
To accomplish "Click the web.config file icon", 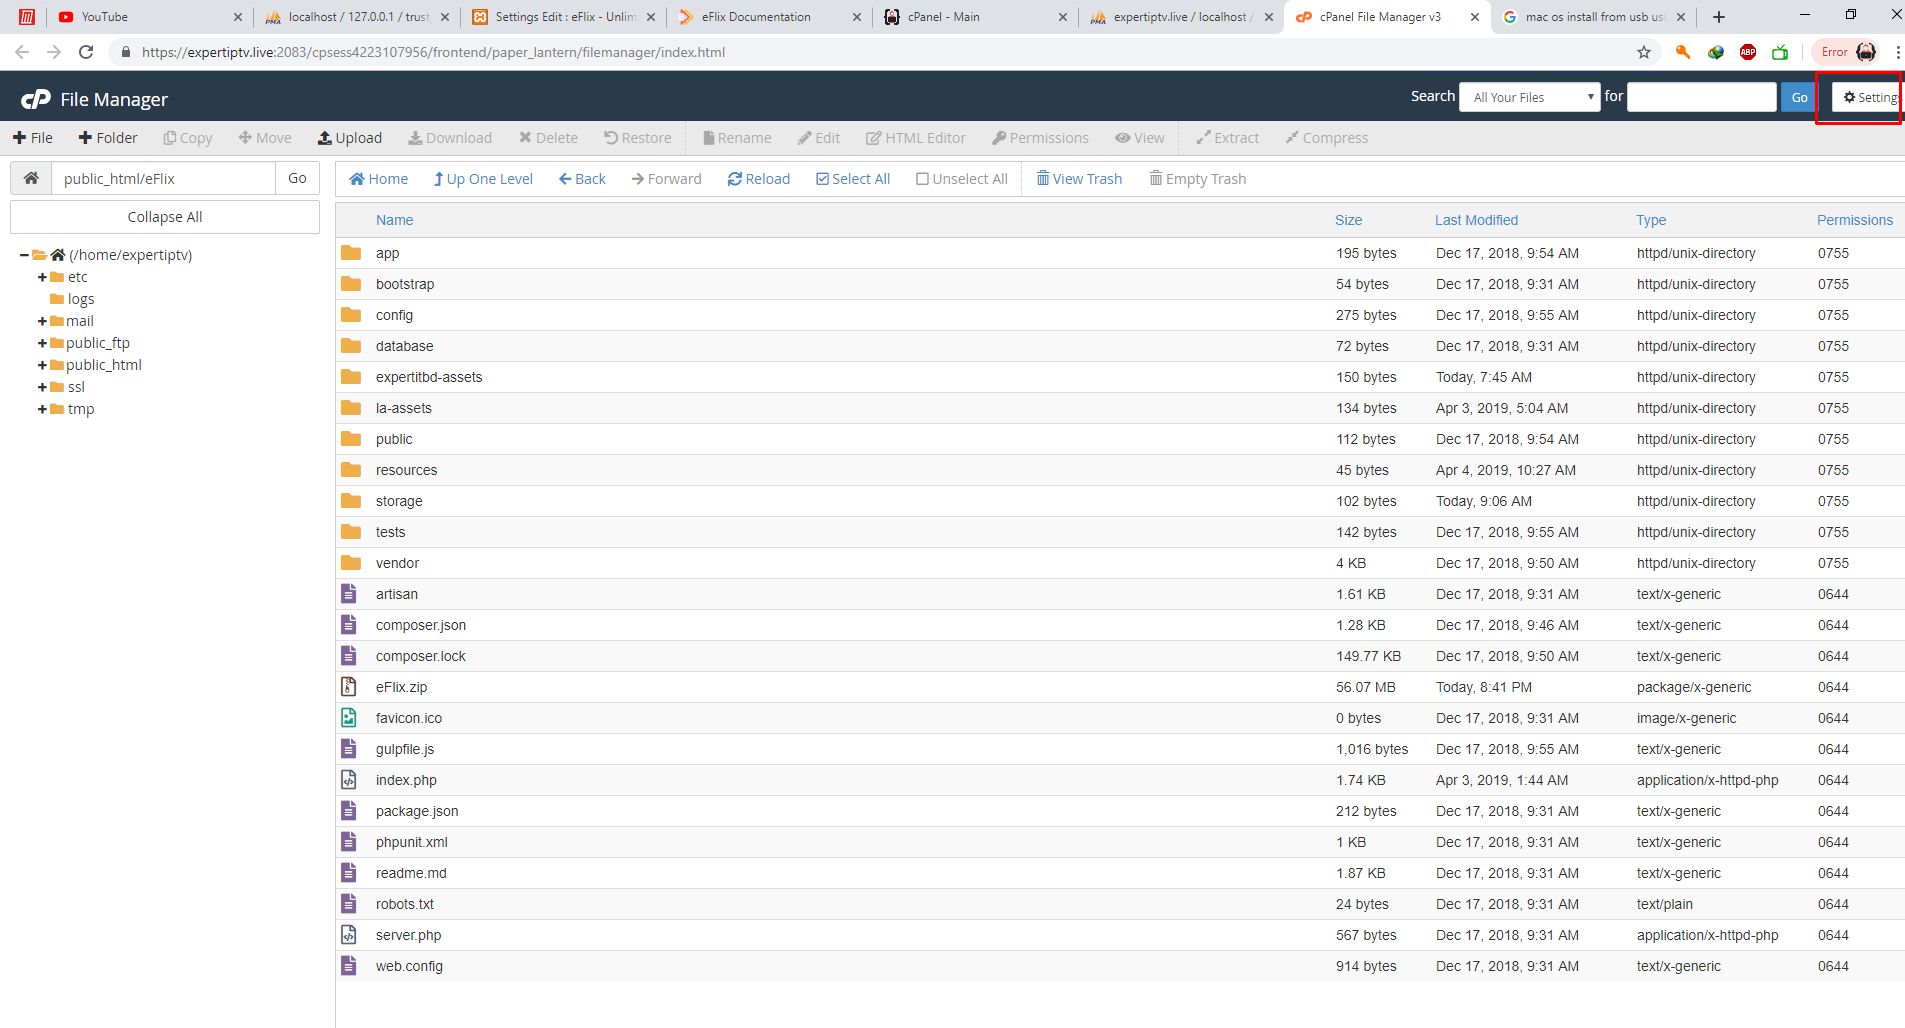I will click(349, 966).
